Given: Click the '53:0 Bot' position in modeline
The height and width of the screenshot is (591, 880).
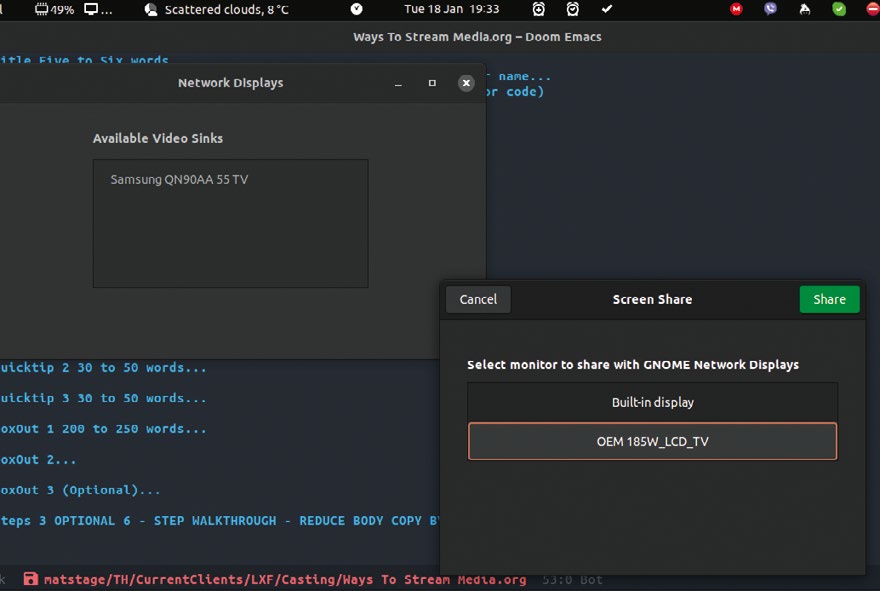Looking at the screenshot, I should click(572, 579).
